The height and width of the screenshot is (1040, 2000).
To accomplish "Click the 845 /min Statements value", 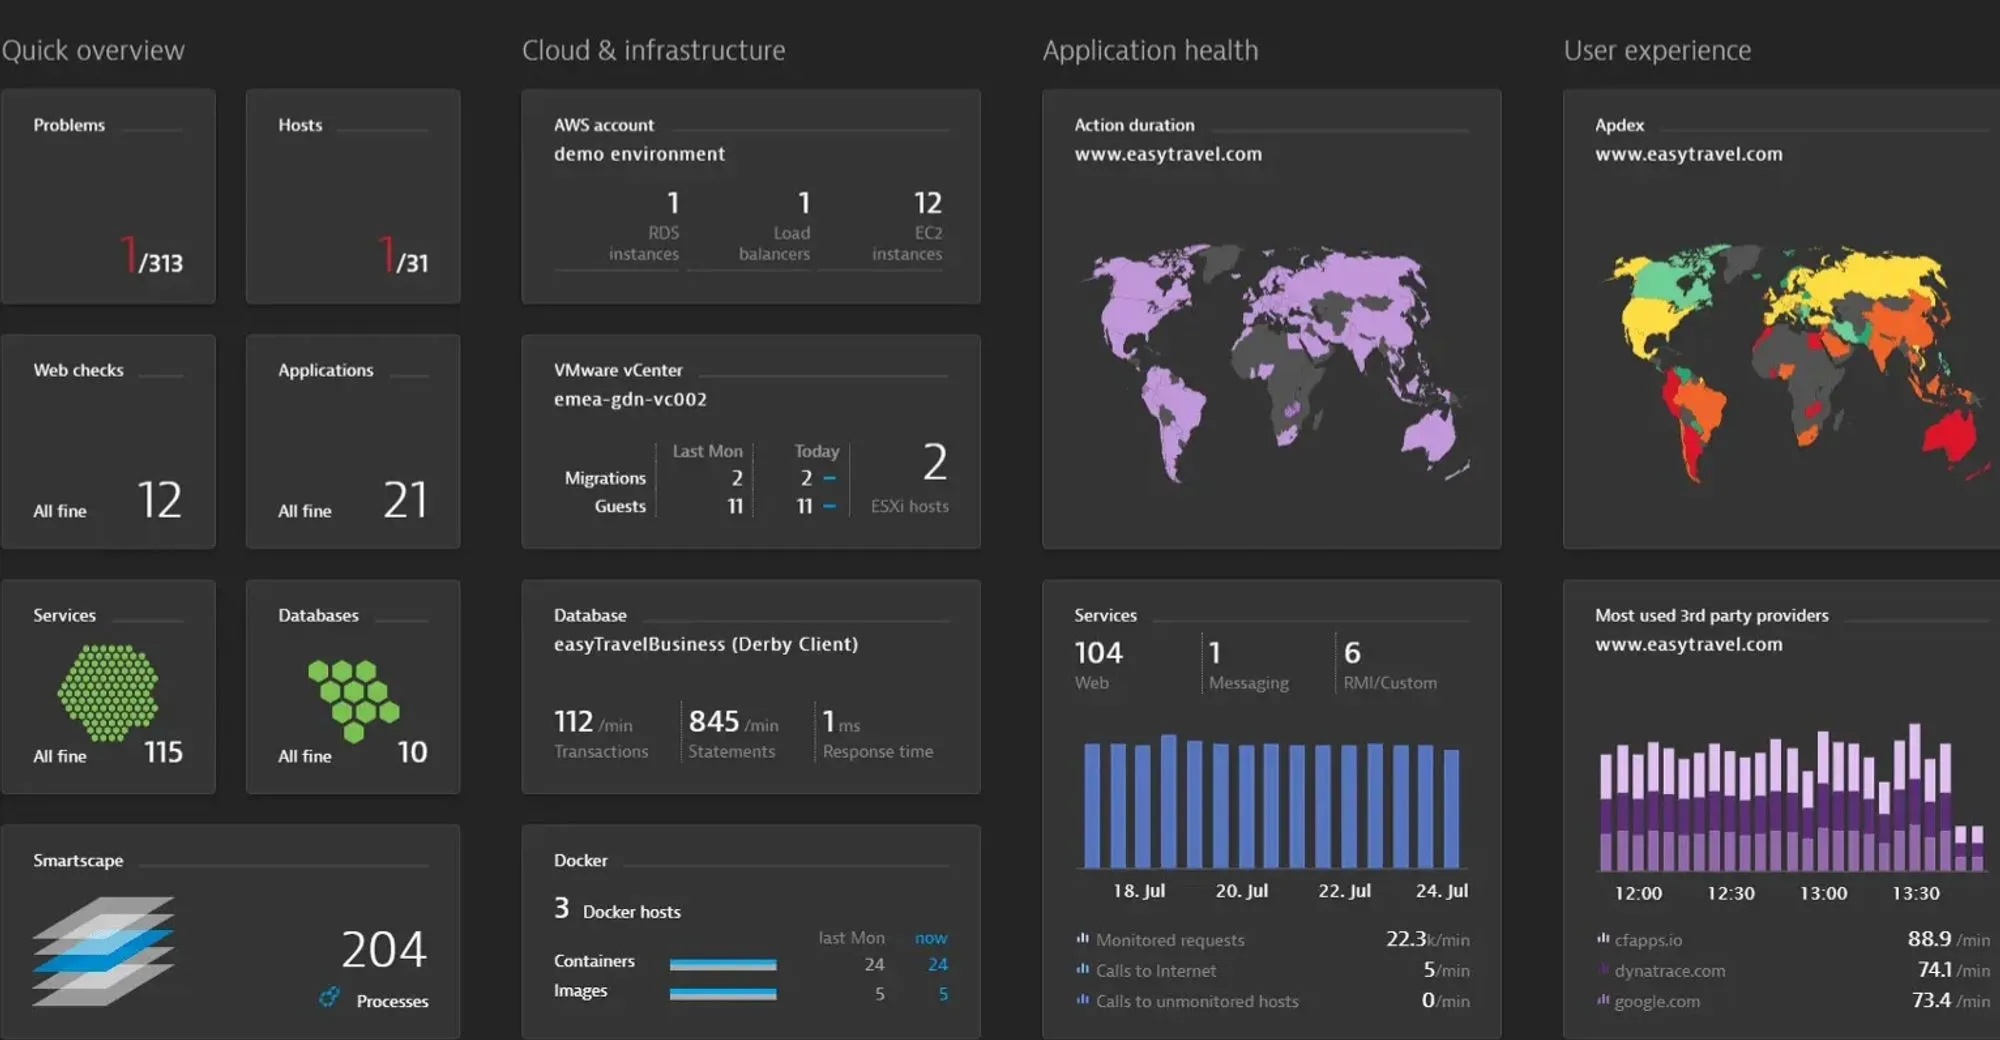I will point(733,721).
